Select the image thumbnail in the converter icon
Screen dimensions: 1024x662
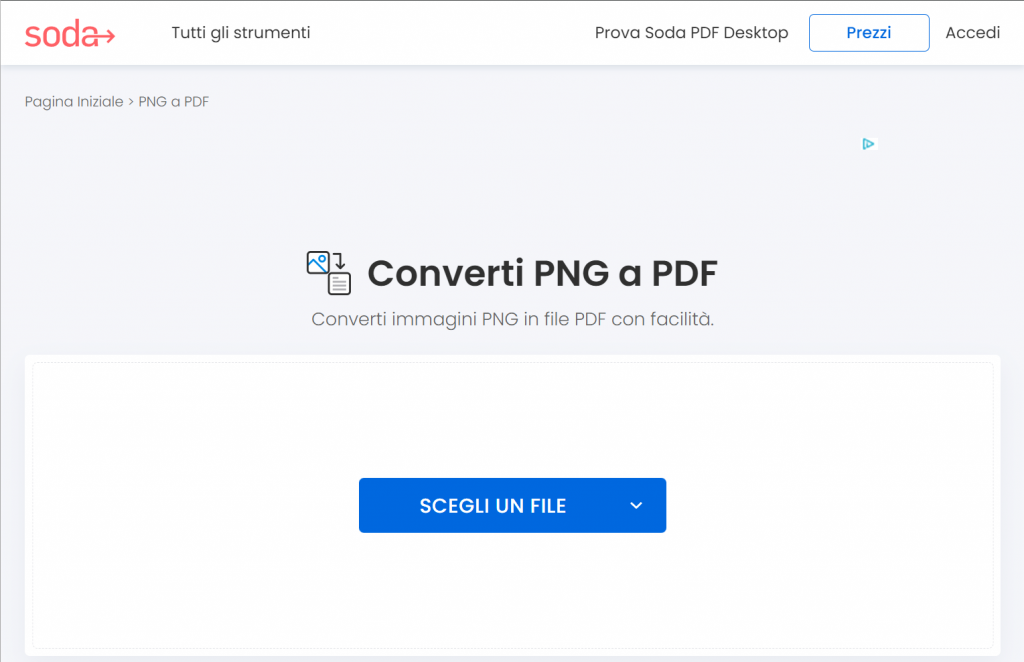319,261
